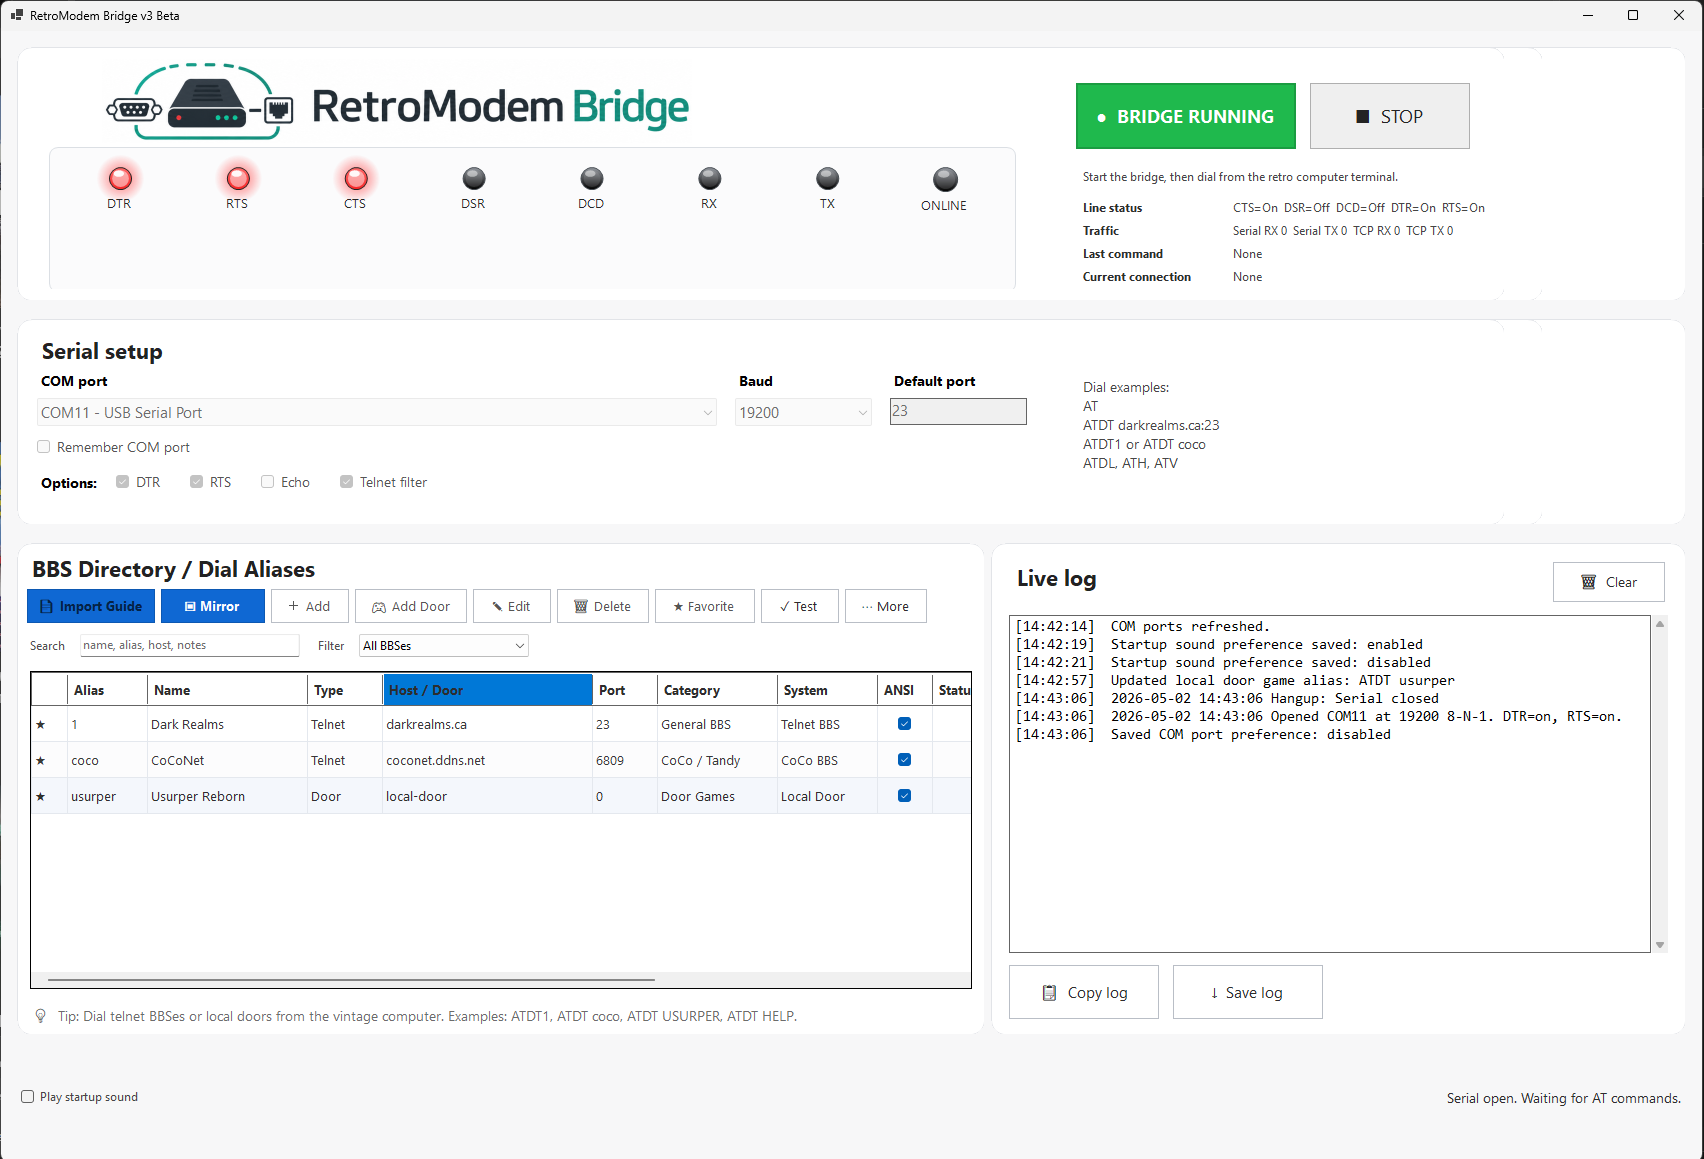Screen dimensions: 1704x1159
Task: Click favorite star for Usurper Reborn row
Action: [x=41, y=796]
